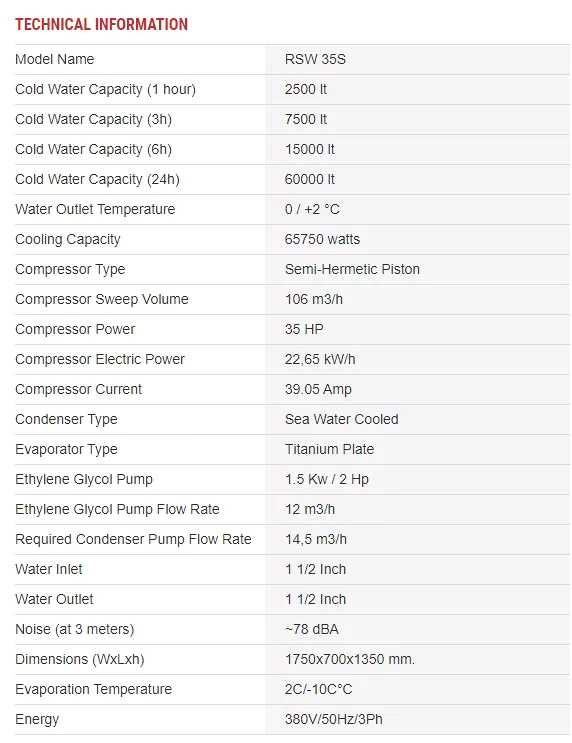Click the Semi-Hermetic Piston value
Viewport: 572px width, 743px height.
[352, 269]
